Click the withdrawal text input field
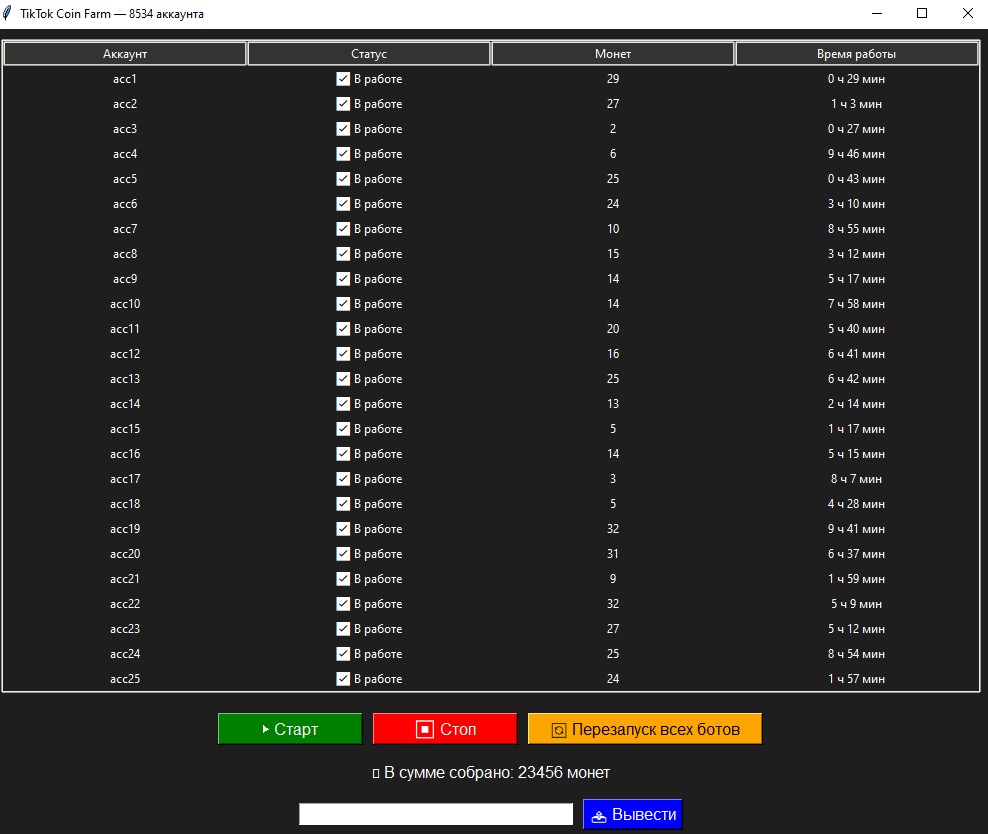This screenshot has width=988, height=834. click(436, 815)
